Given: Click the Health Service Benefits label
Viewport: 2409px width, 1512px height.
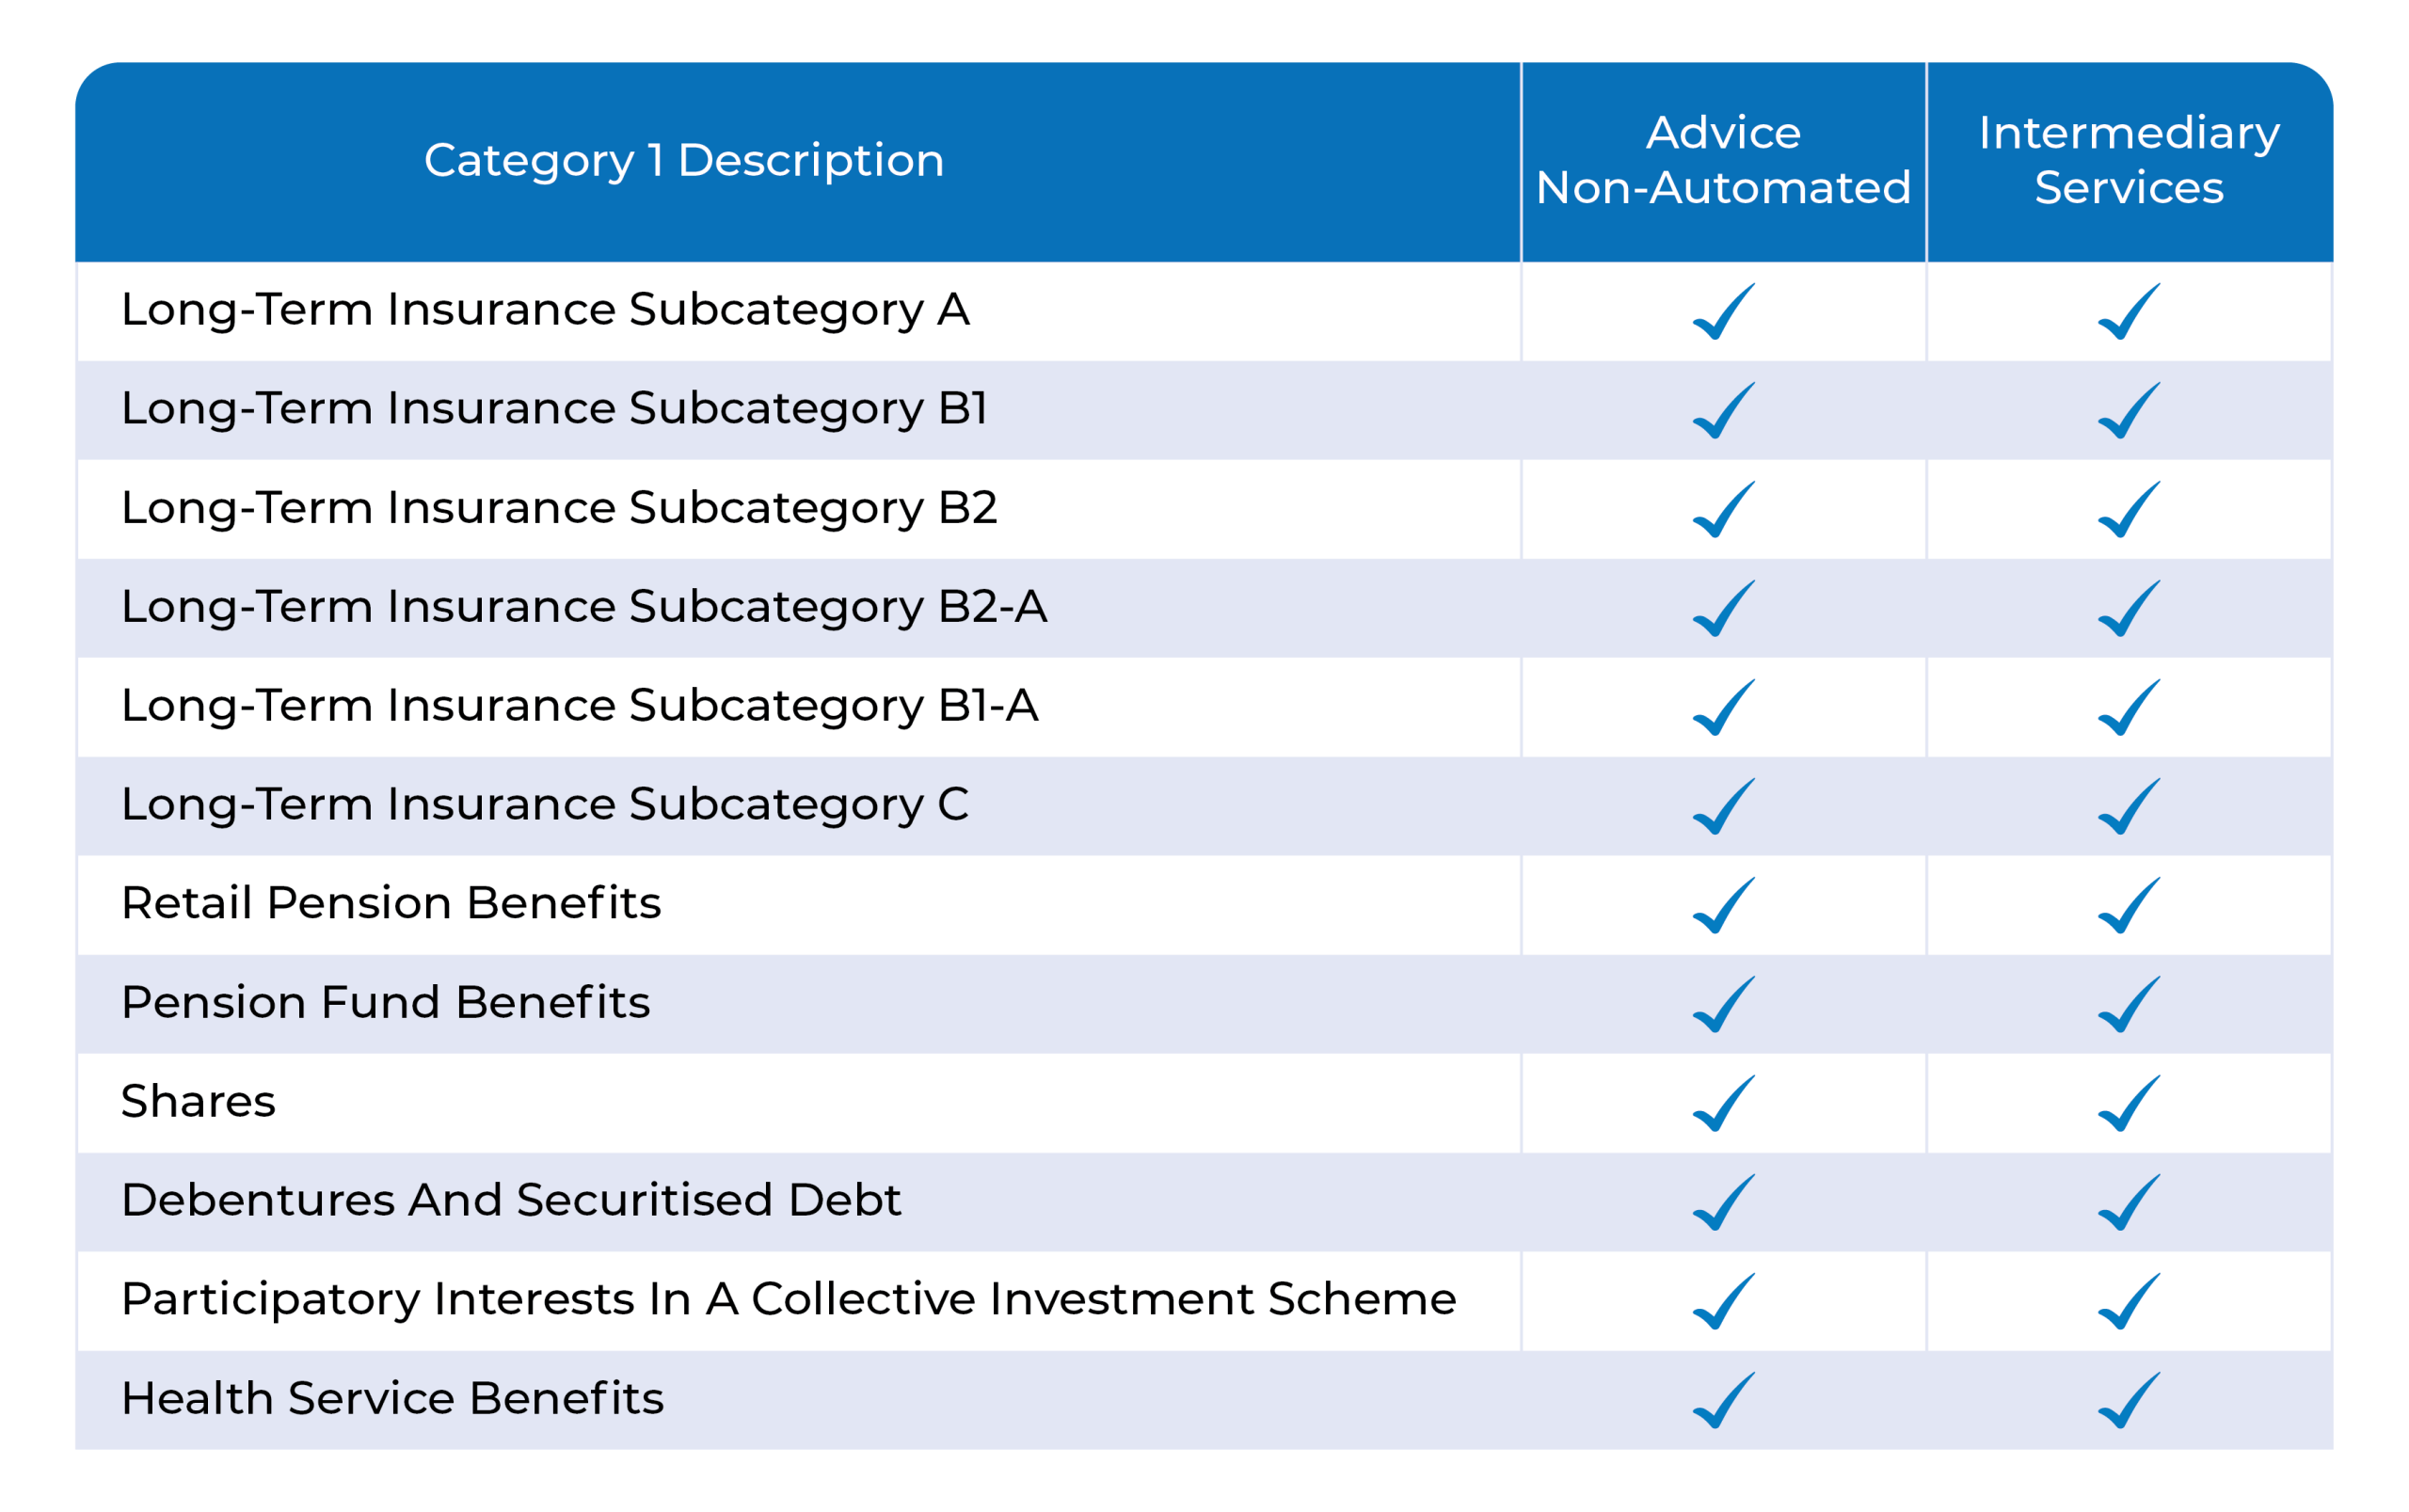Looking at the screenshot, I should tap(392, 1398).
